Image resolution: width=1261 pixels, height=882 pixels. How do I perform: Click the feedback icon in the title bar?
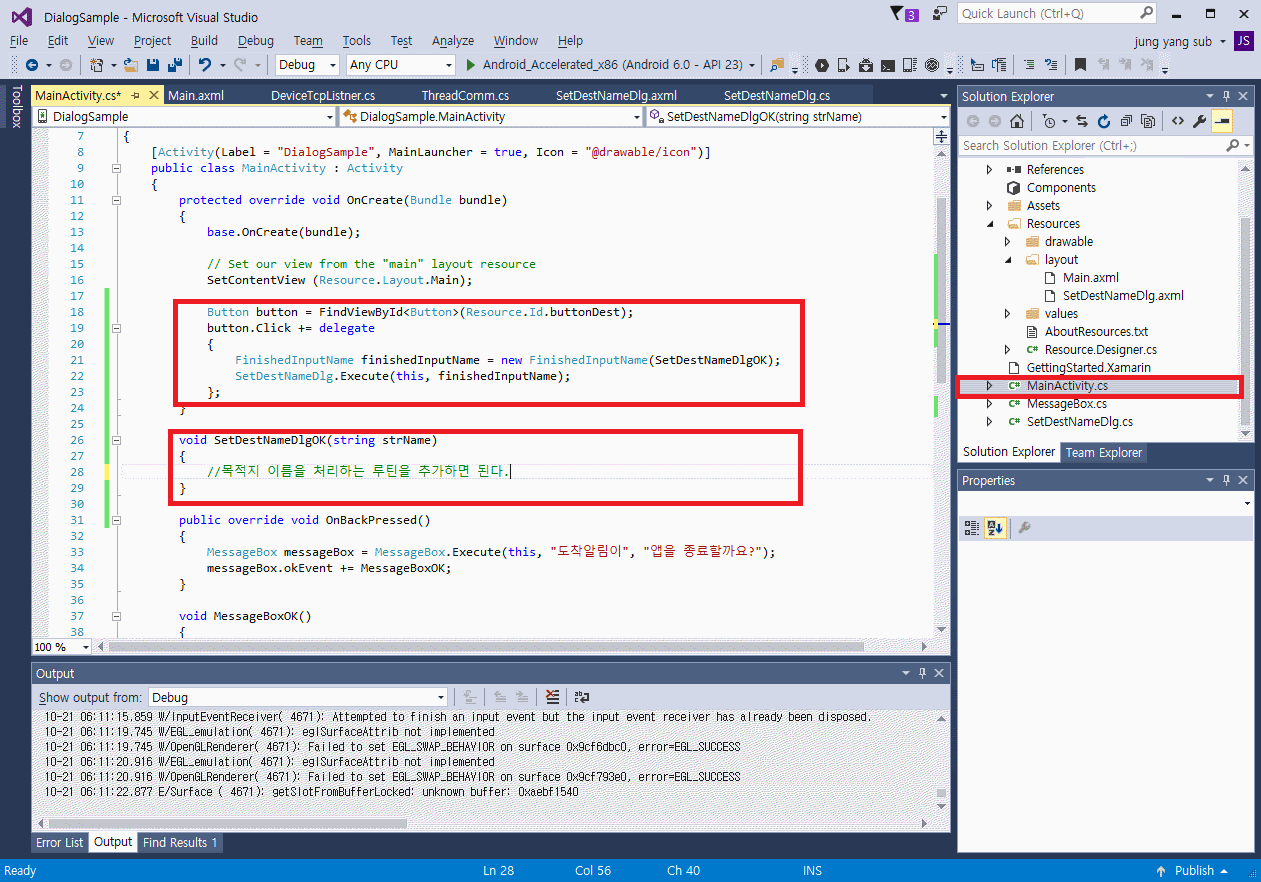[x=939, y=13]
